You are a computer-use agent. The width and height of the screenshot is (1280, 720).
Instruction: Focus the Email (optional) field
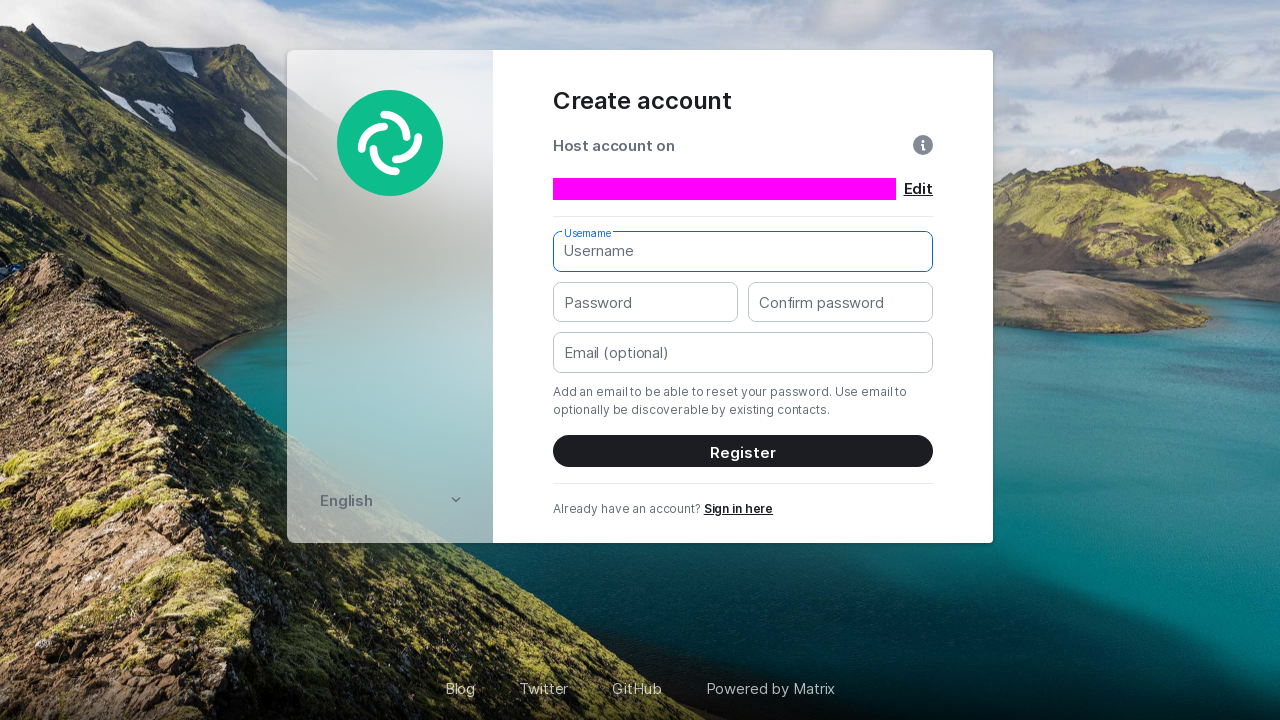point(743,352)
